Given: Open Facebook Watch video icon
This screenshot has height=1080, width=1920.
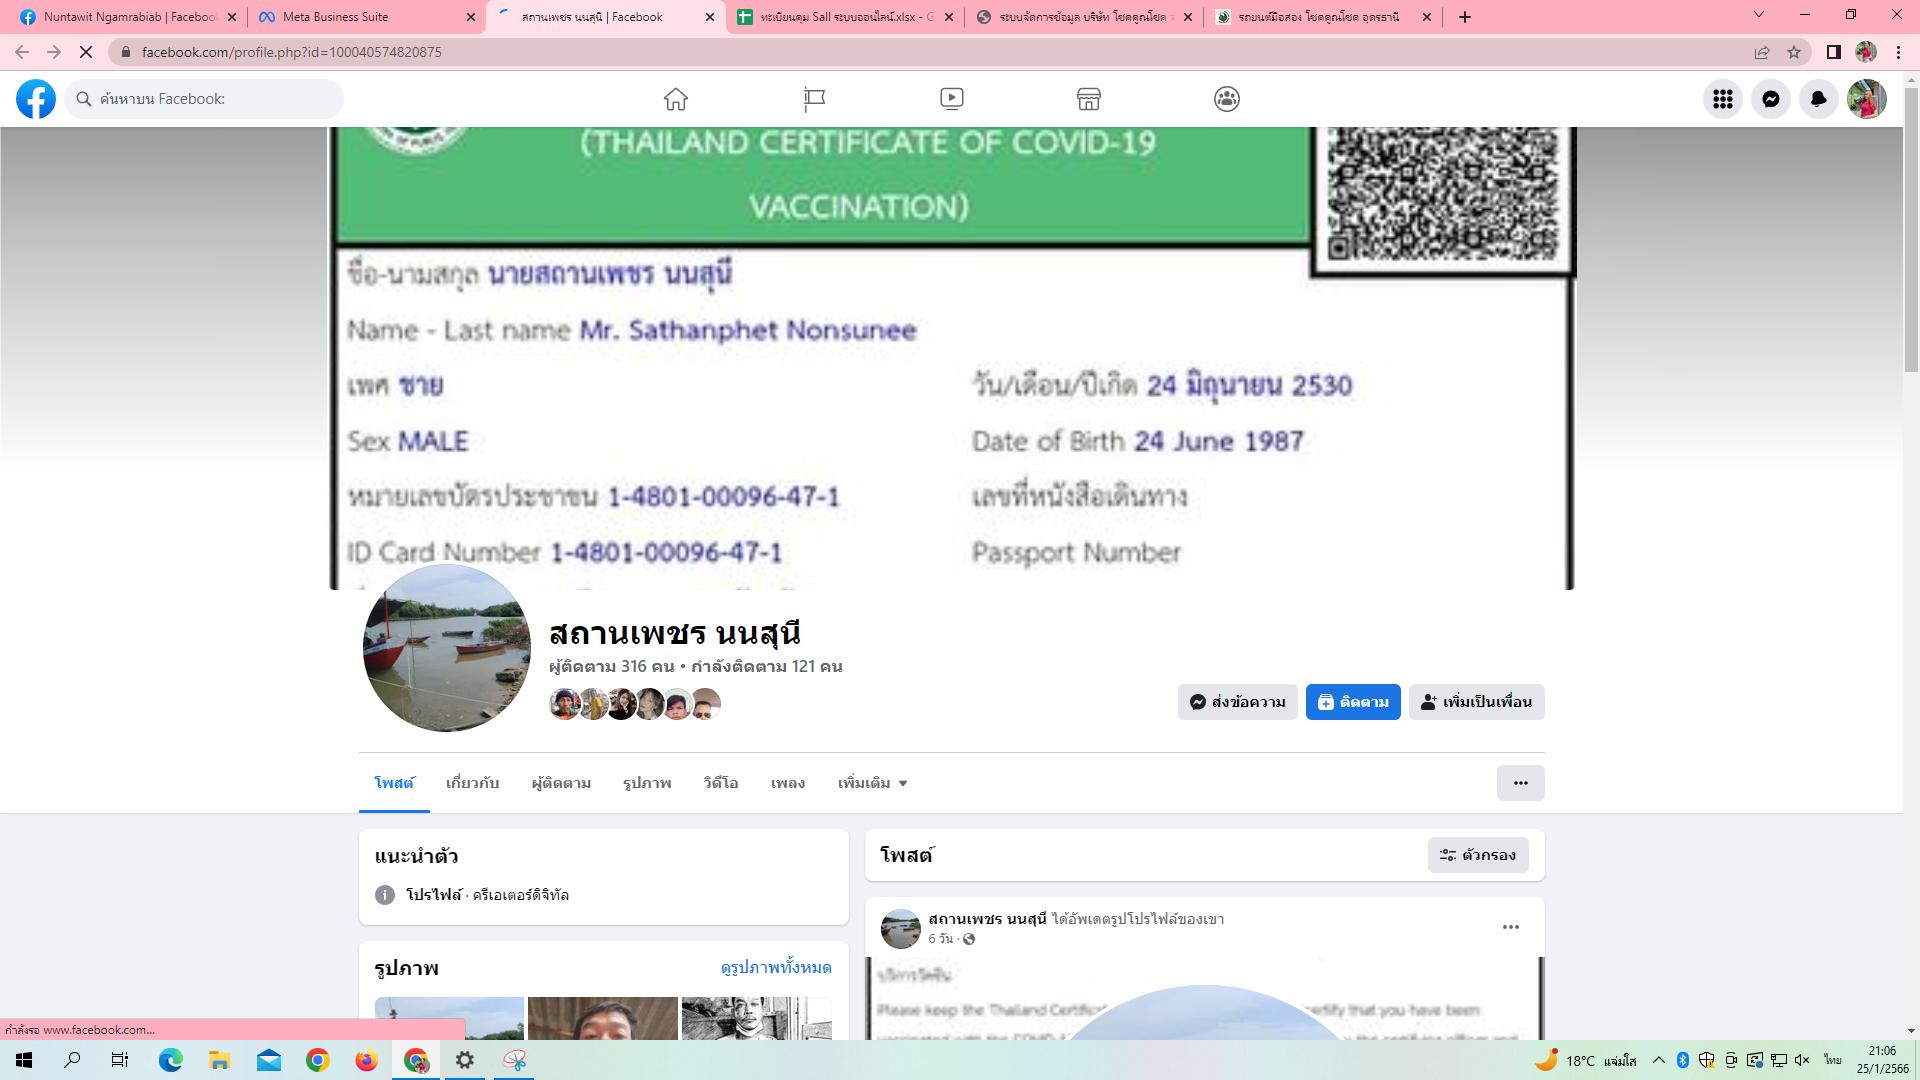Looking at the screenshot, I should pyautogui.click(x=951, y=99).
